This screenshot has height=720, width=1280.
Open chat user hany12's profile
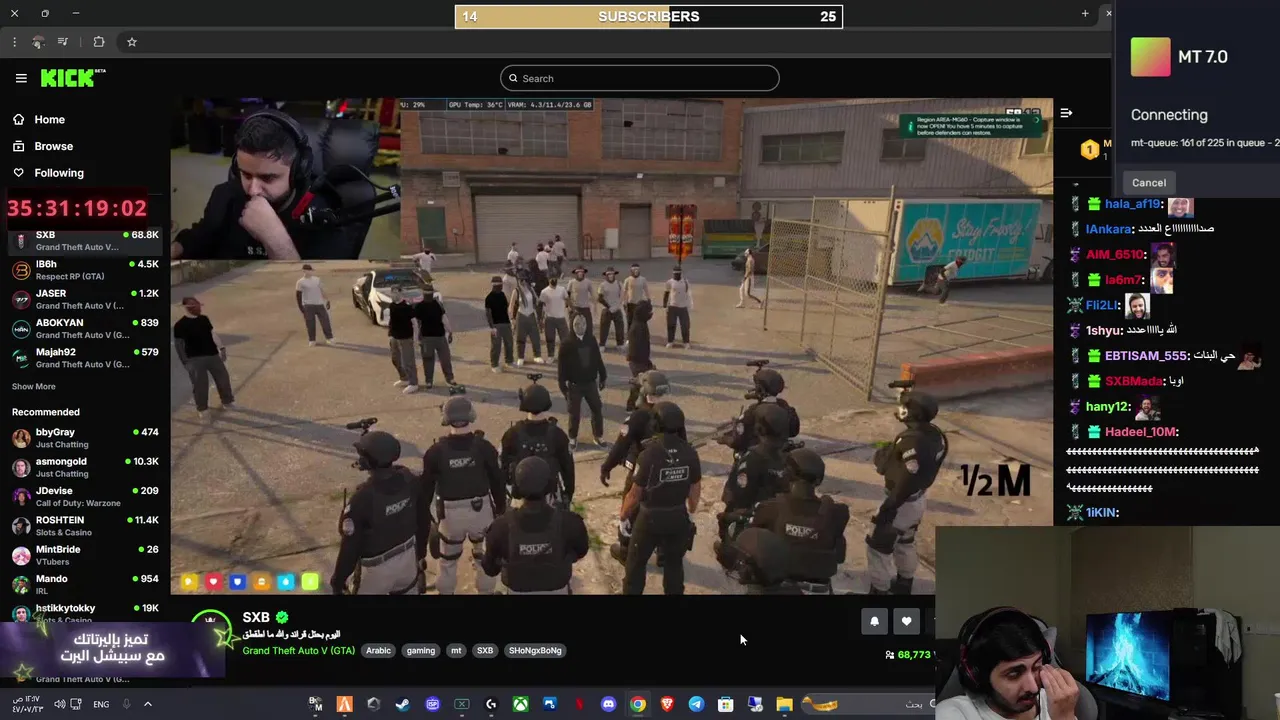pyautogui.click(x=1107, y=407)
